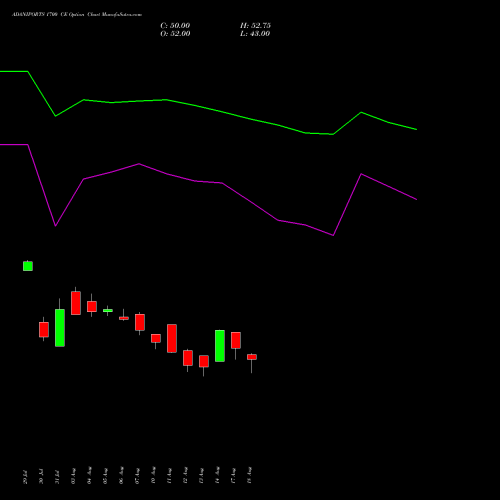Select the red 30 Jul candlestick

44,329
